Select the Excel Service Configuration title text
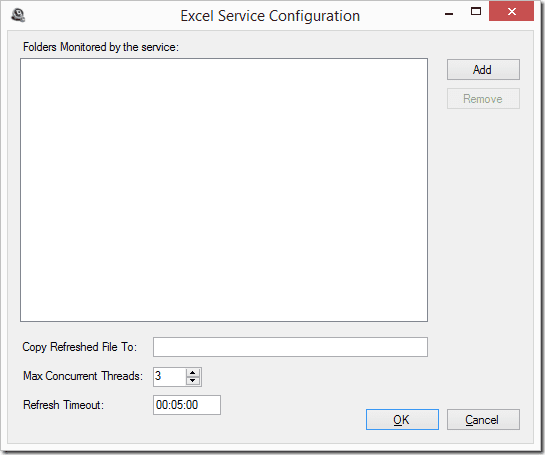This screenshot has width=545, height=455. [270, 16]
